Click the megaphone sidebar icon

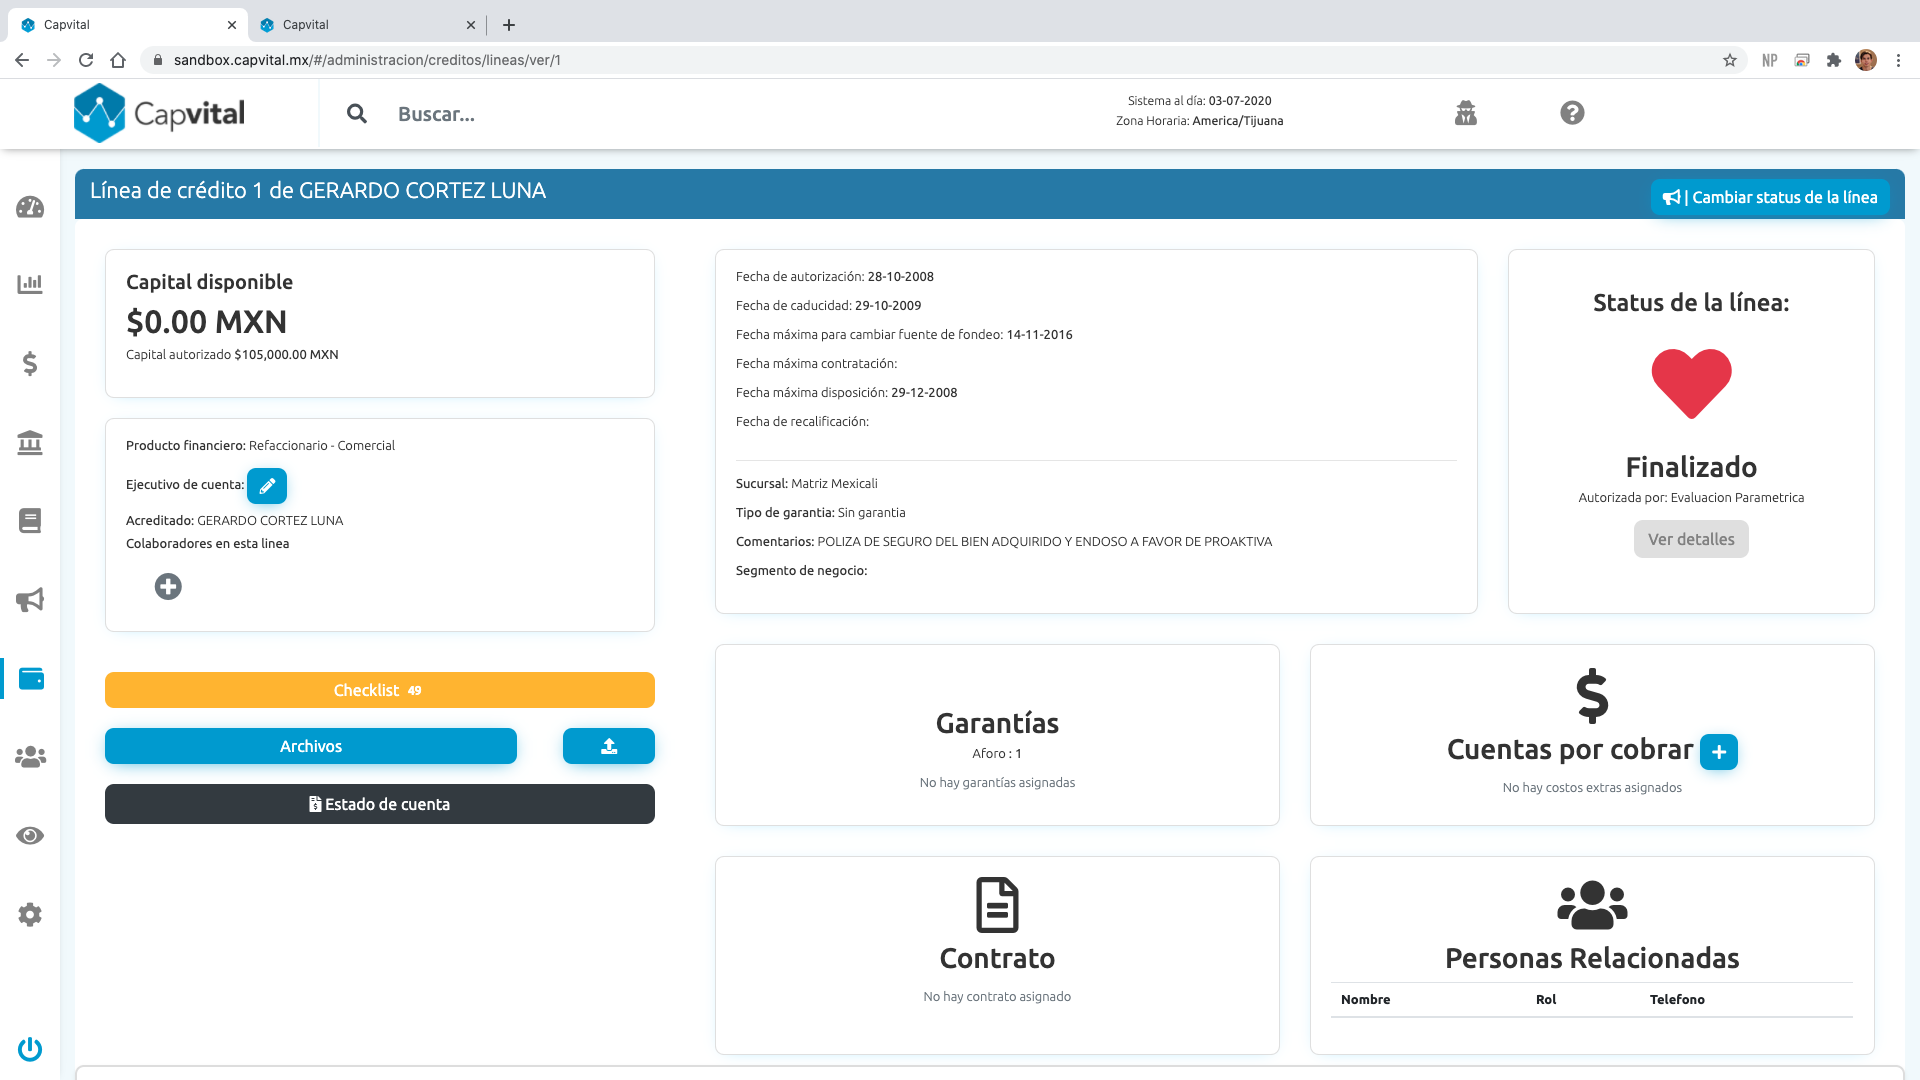click(30, 600)
